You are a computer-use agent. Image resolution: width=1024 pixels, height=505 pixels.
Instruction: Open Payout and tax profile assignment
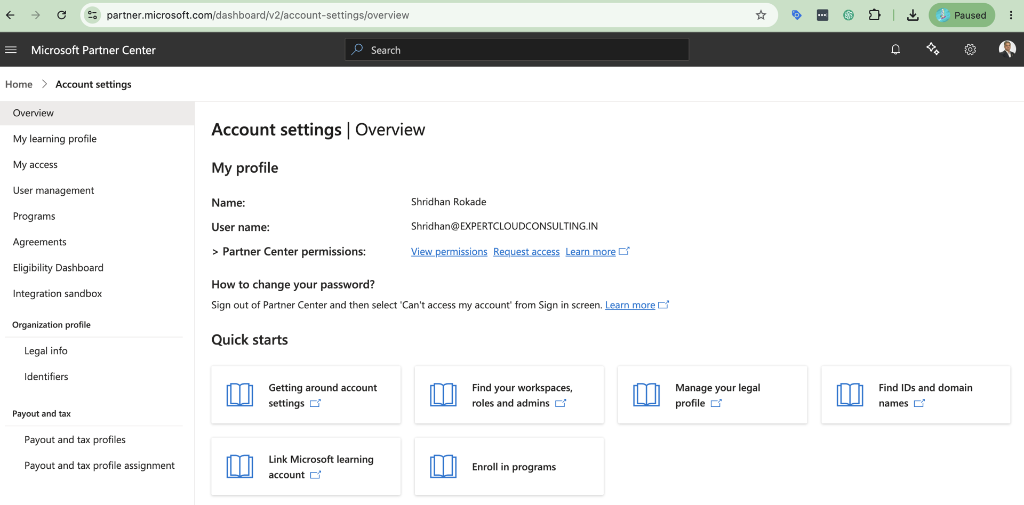click(x=97, y=466)
